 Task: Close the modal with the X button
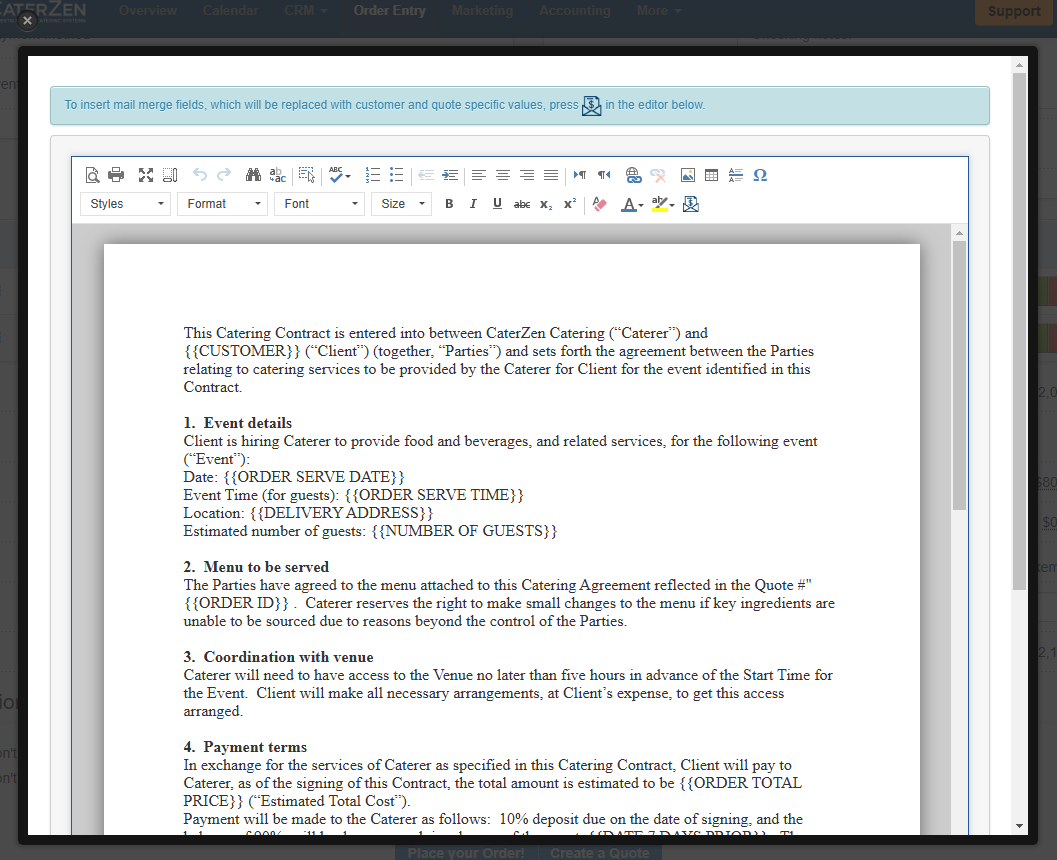tap(27, 21)
